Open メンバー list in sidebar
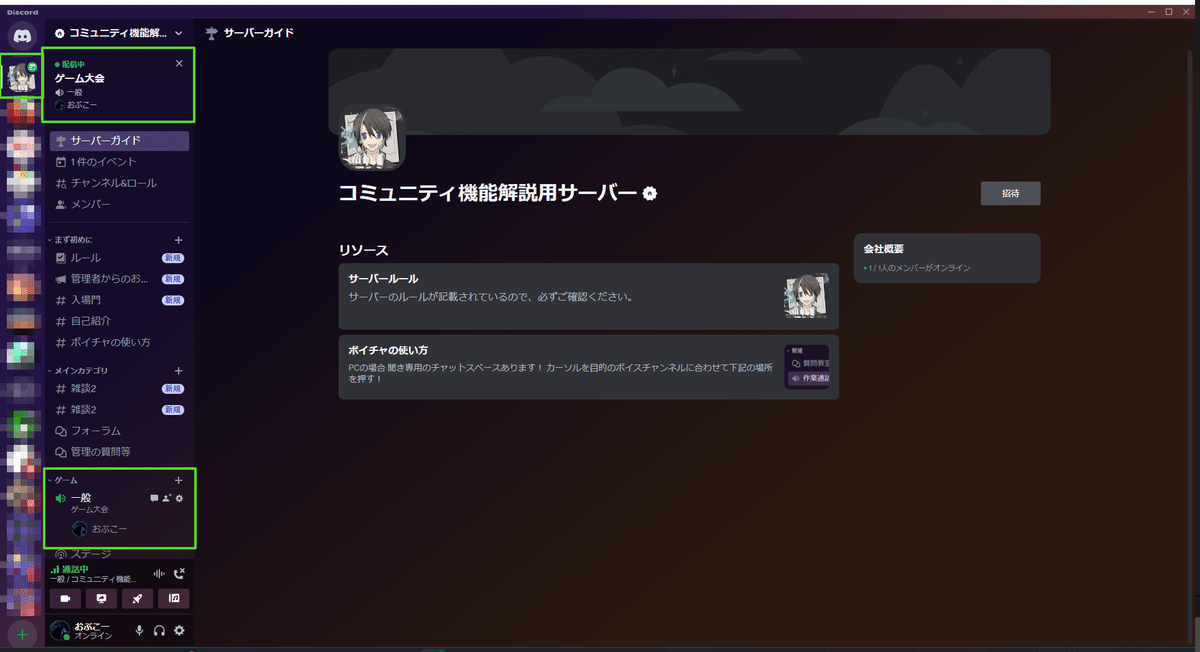This screenshot has width=1200, height=652. pos(119,204)
